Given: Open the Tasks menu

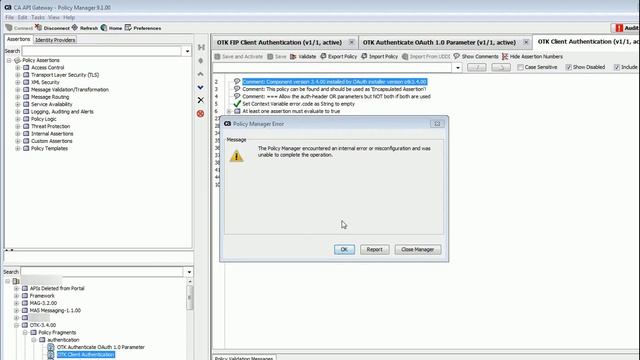Looking at the screenshot, I should (x=38, y=18).
